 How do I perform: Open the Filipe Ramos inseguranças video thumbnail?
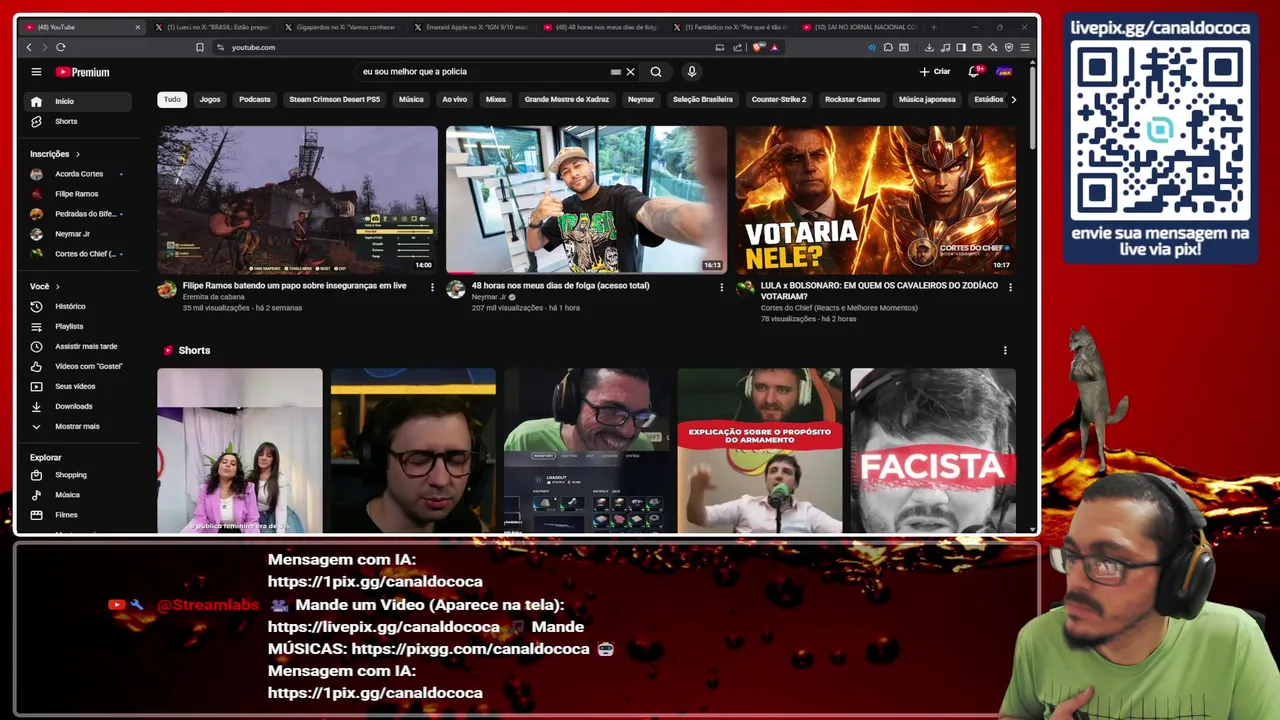[297, 199]
